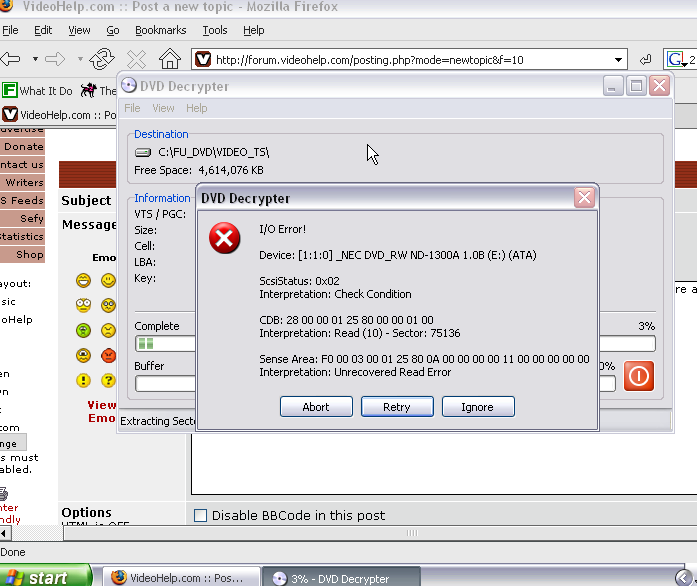Click Firefox Forward arrow button
Image resolution: width=697 pixels, height=586 pixels.
pyautogui.click(x=55, y=59)
